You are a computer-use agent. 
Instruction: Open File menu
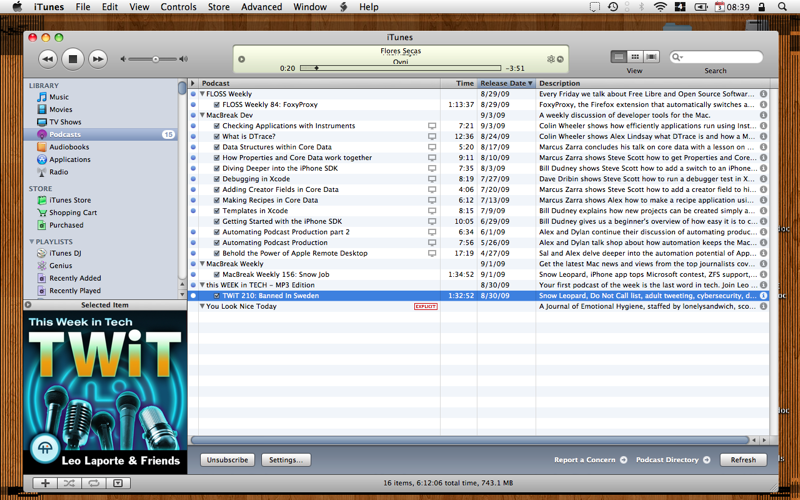[x=83, y=7]
